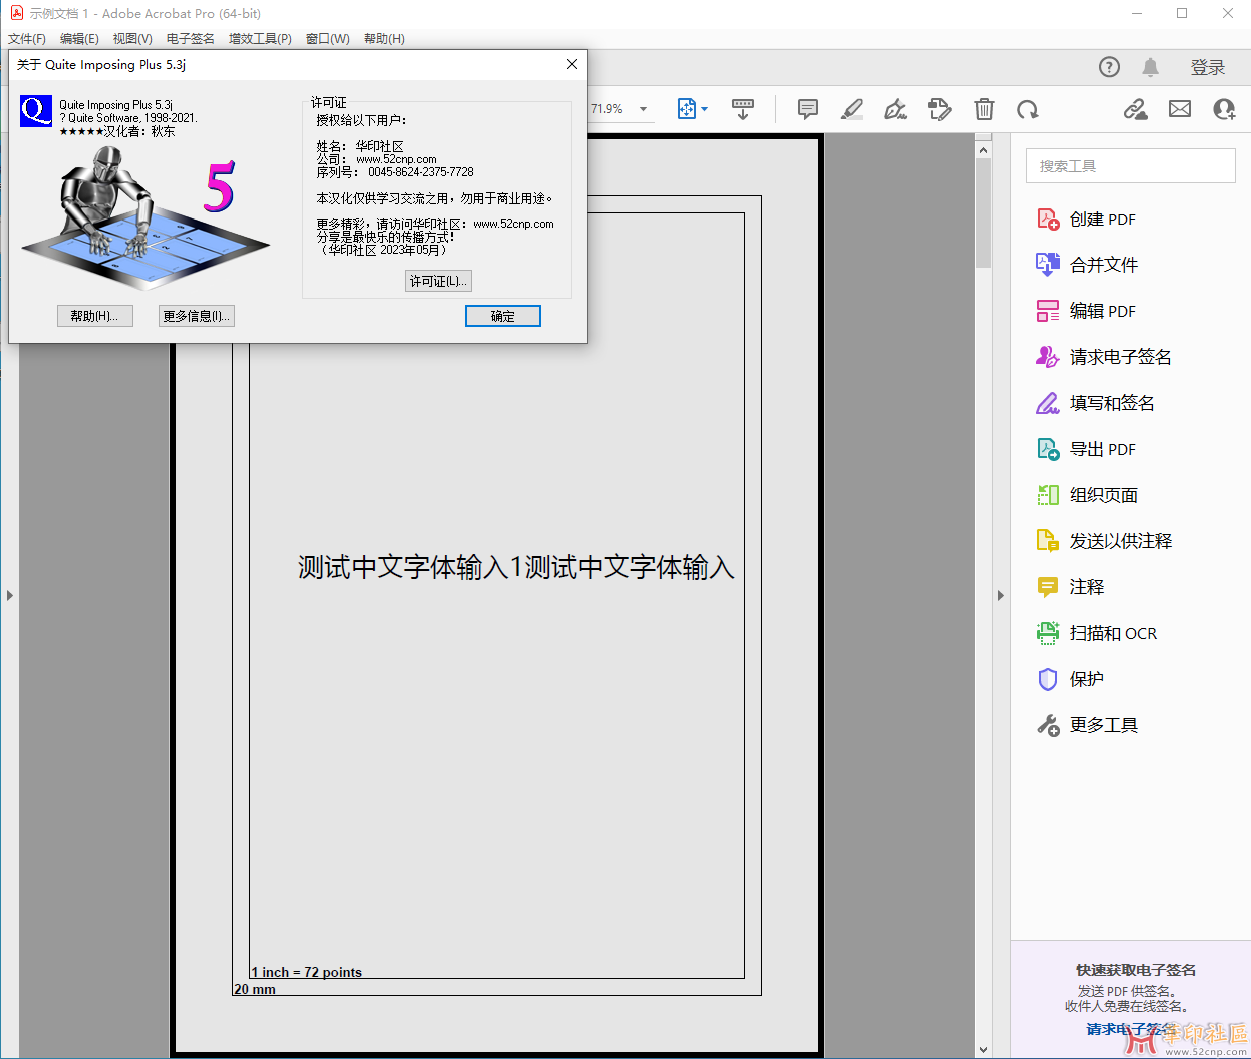1251x1059 pixels.
Task: Close the Quite Imposing Plus dialog
Action: 572,64
